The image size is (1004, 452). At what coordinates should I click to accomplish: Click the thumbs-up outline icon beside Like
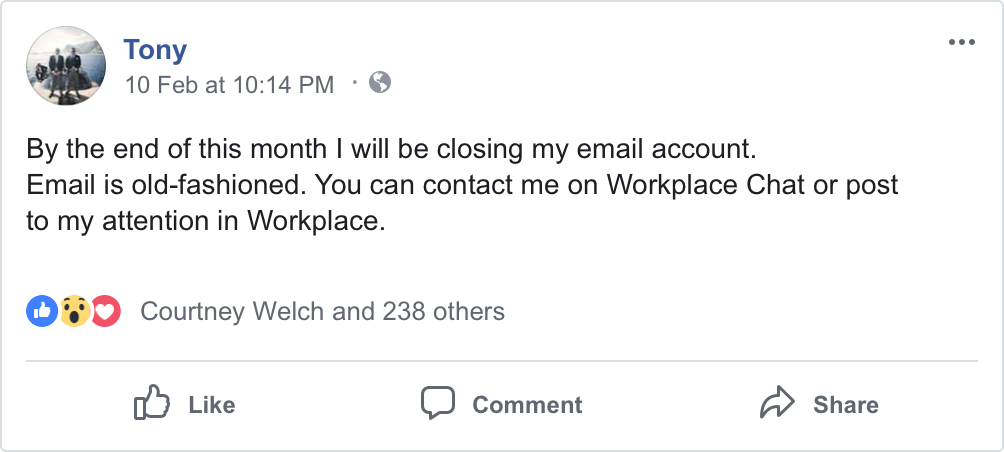(151, 404)
